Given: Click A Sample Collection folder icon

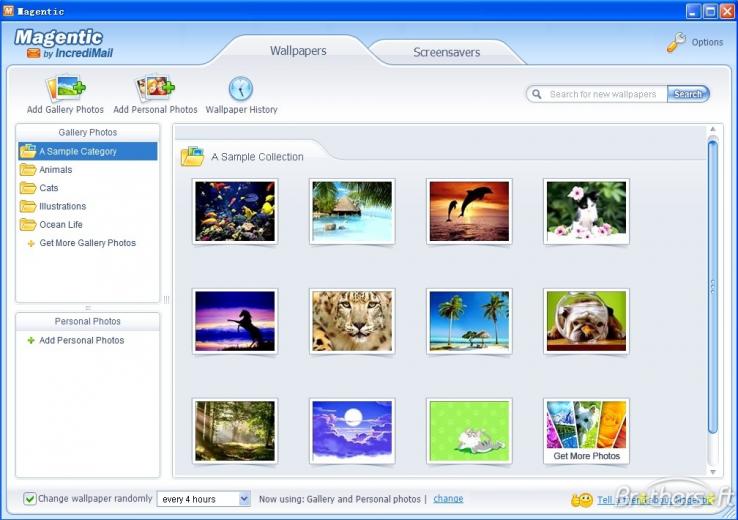Looking at the screenshot, I should tap(193, 156).
